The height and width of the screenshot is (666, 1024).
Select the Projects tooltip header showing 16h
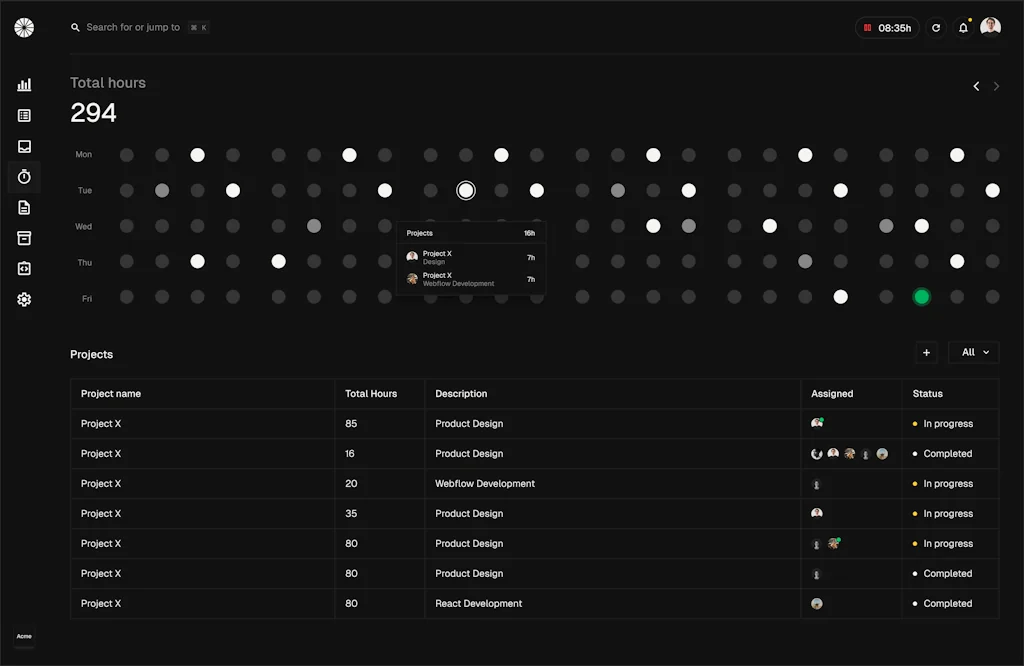[470, 232]
